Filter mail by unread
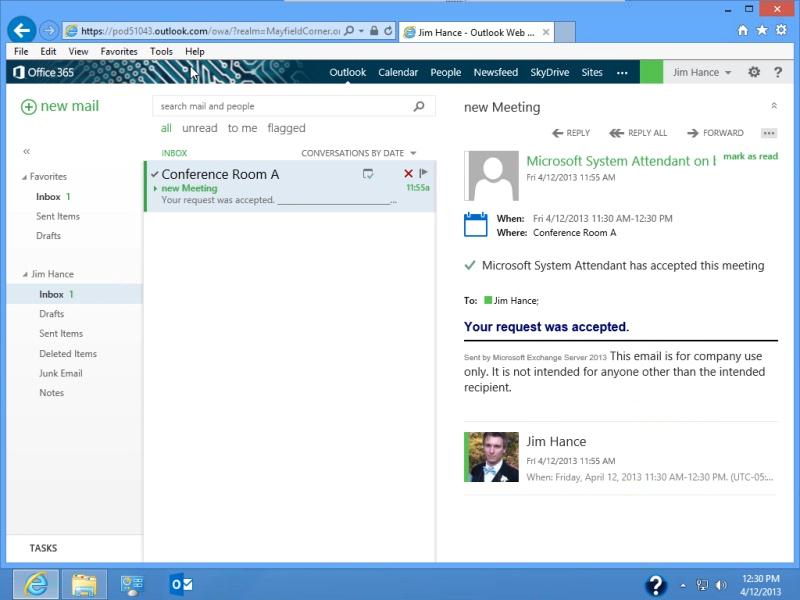Screen dimensions: 800x600 click(x=199, y=128)
